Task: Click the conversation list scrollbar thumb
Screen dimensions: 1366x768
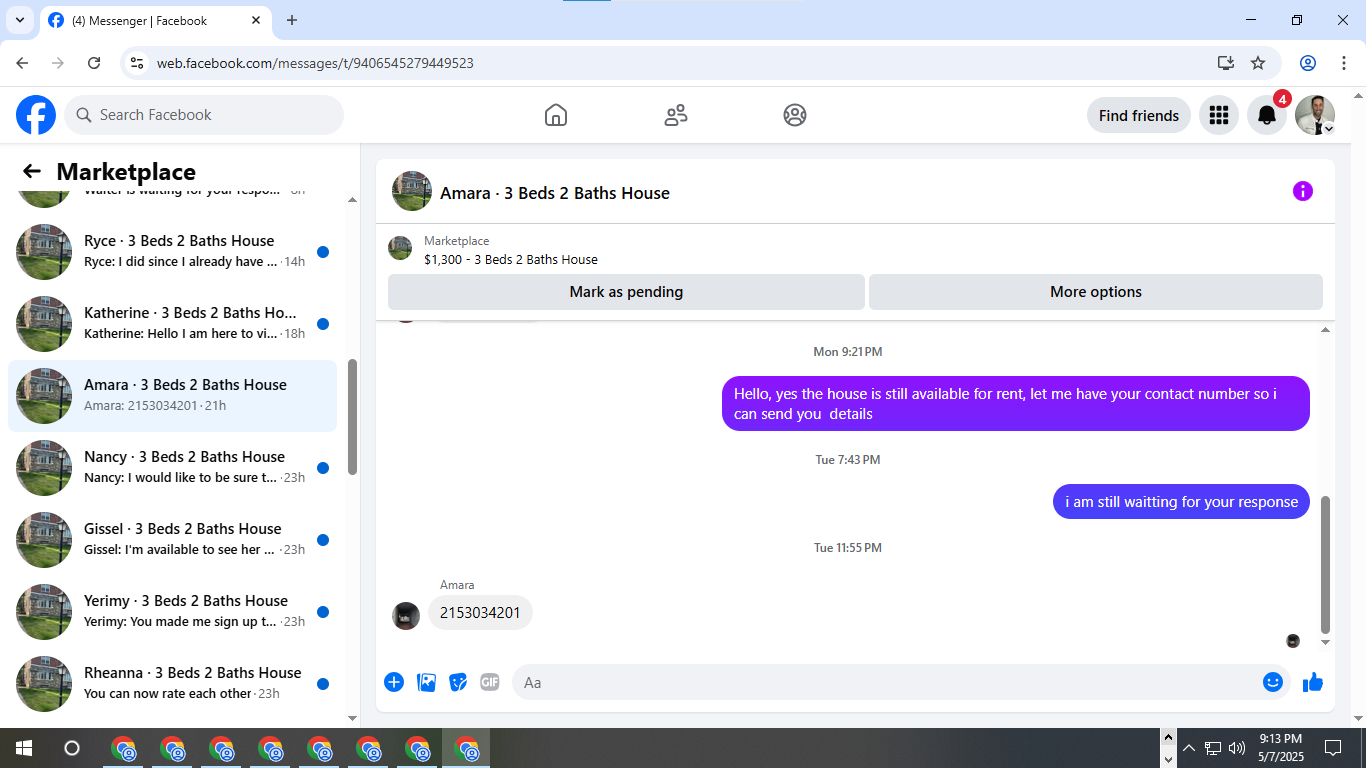Action: tap(352, 417)
